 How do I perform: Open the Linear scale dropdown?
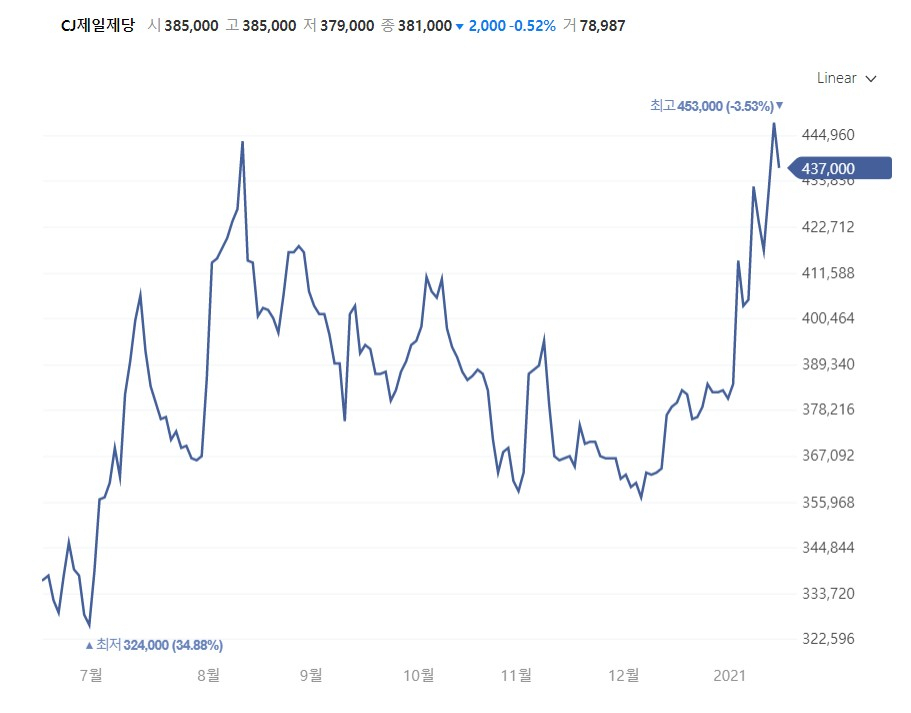click(846, 78)
